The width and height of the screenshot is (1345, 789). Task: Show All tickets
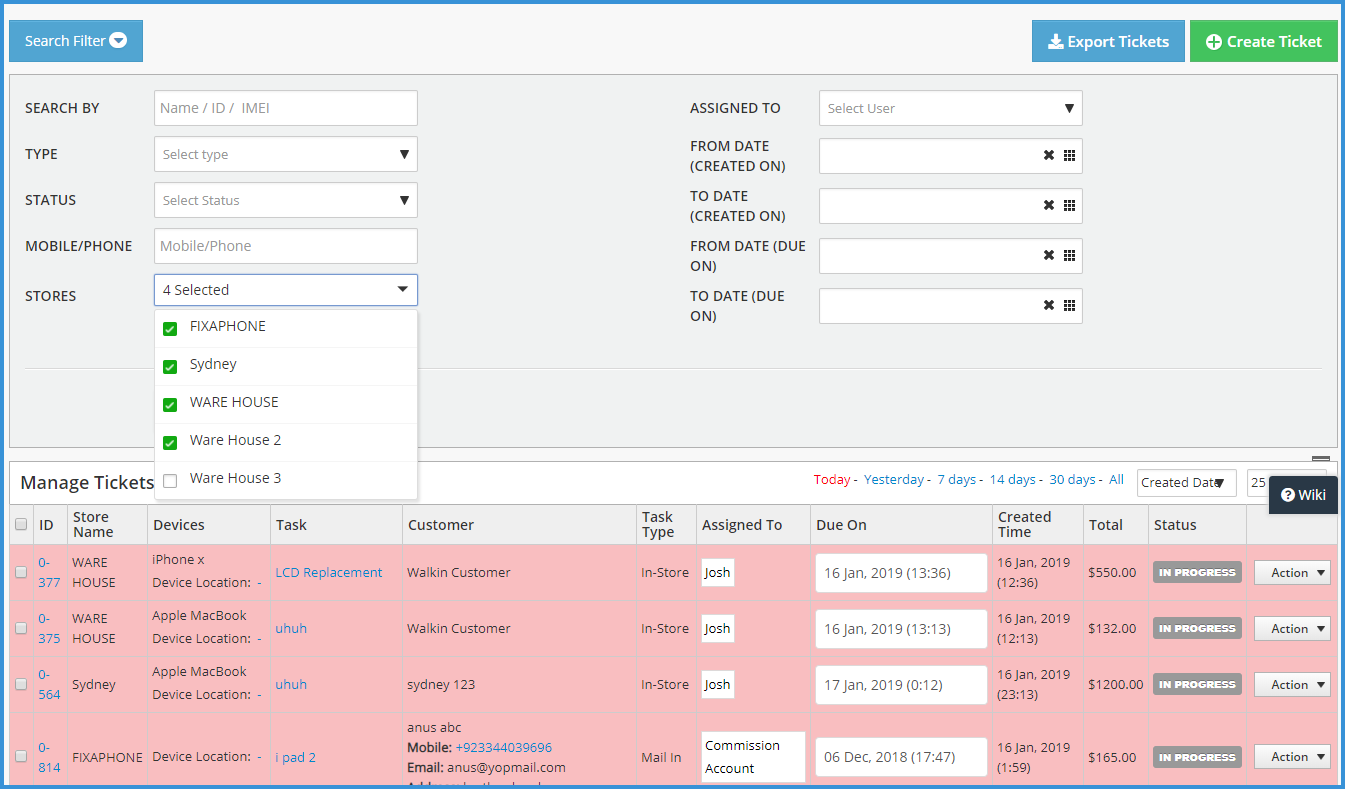click(1116, 480)
